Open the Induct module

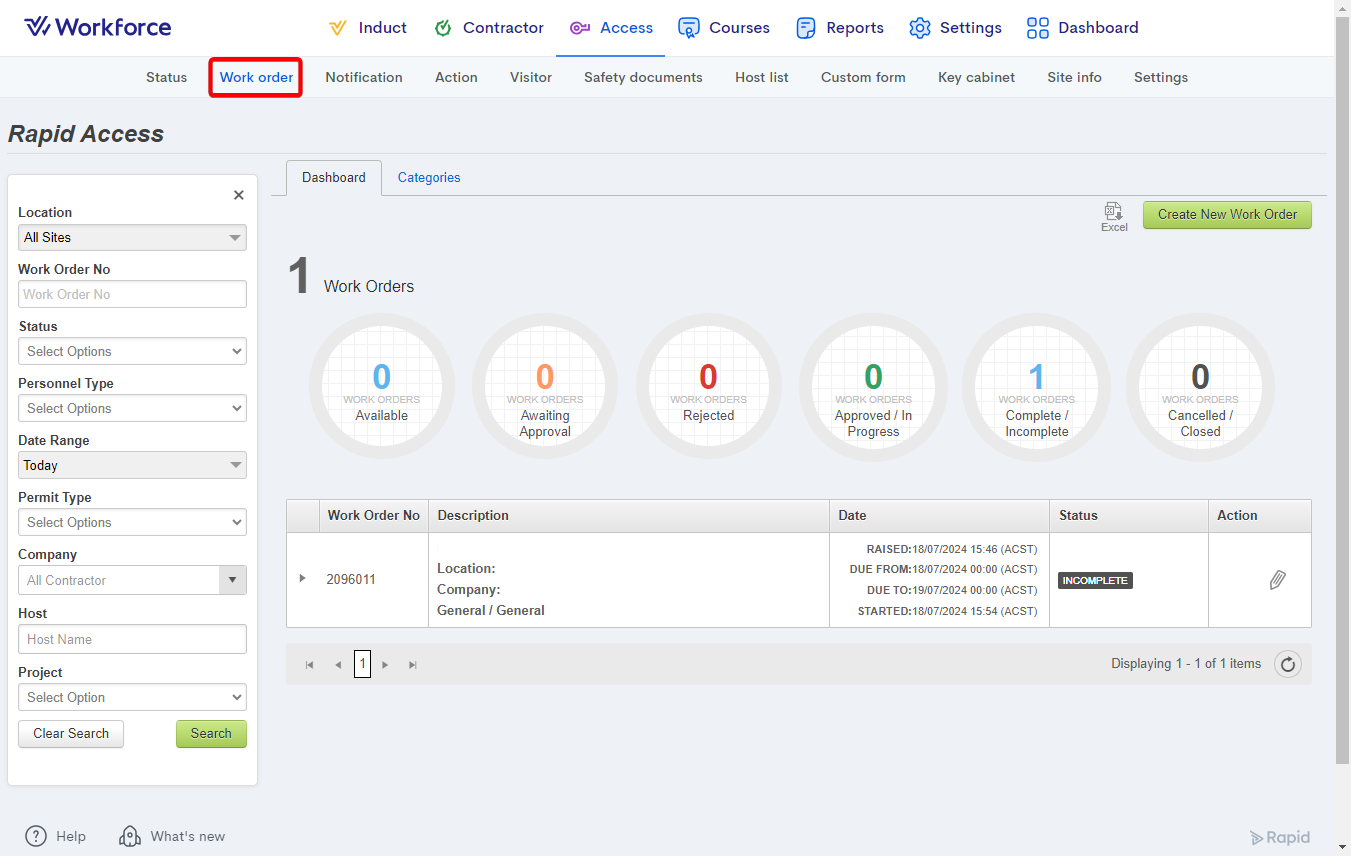(x=367, y=28)
